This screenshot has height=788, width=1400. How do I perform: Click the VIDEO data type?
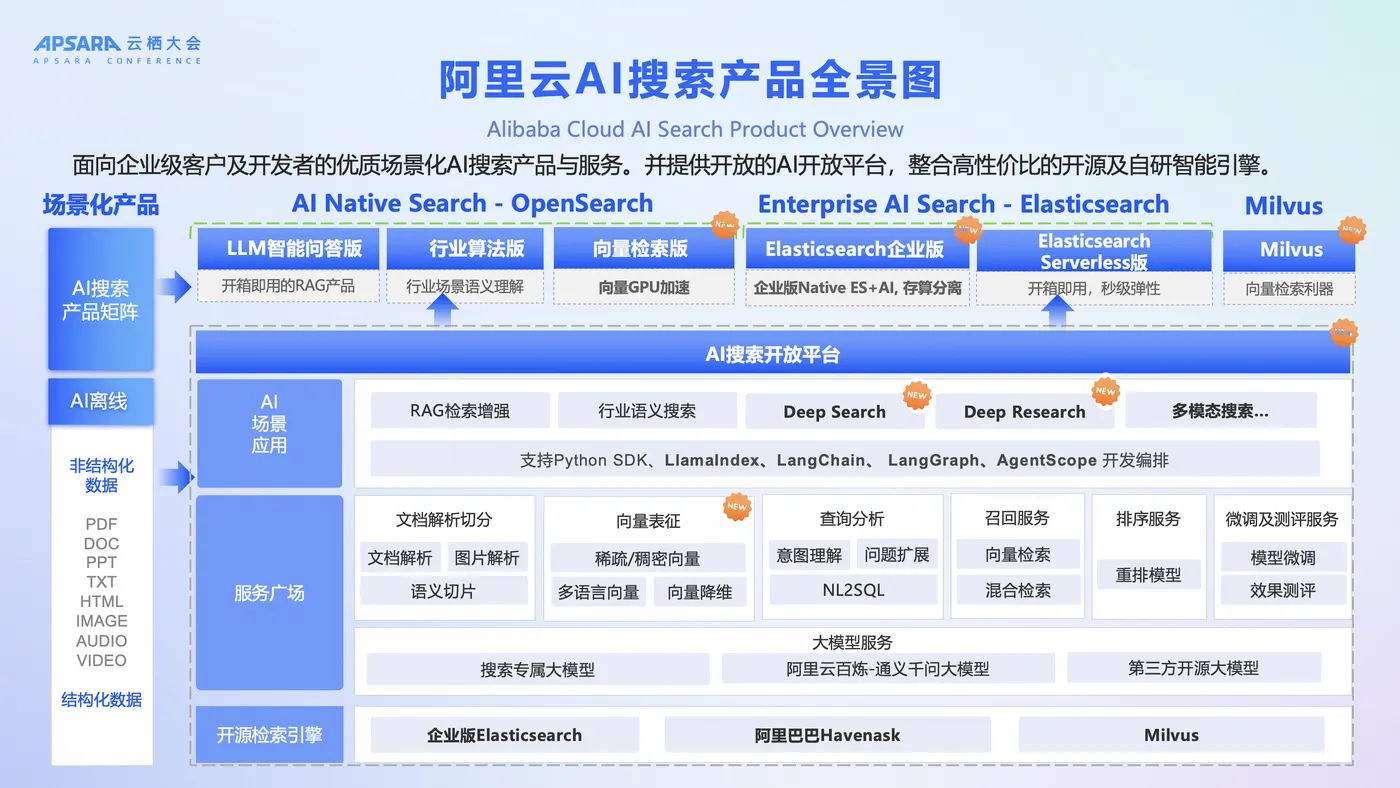click(101, 660)
